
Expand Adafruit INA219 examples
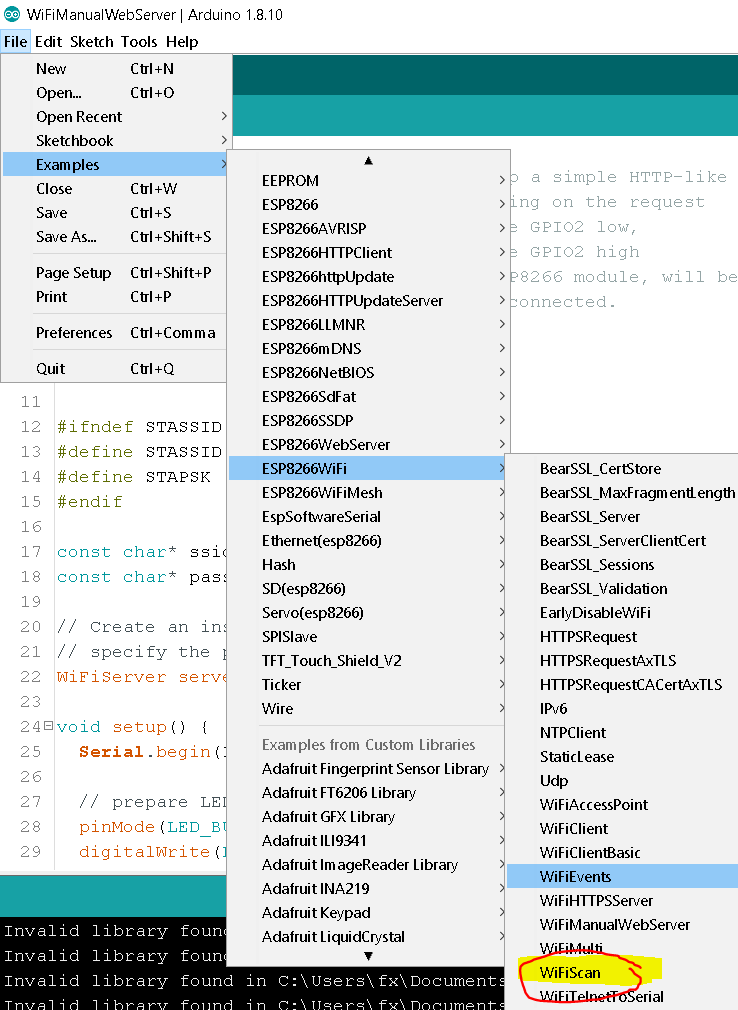tap(368, 888)
